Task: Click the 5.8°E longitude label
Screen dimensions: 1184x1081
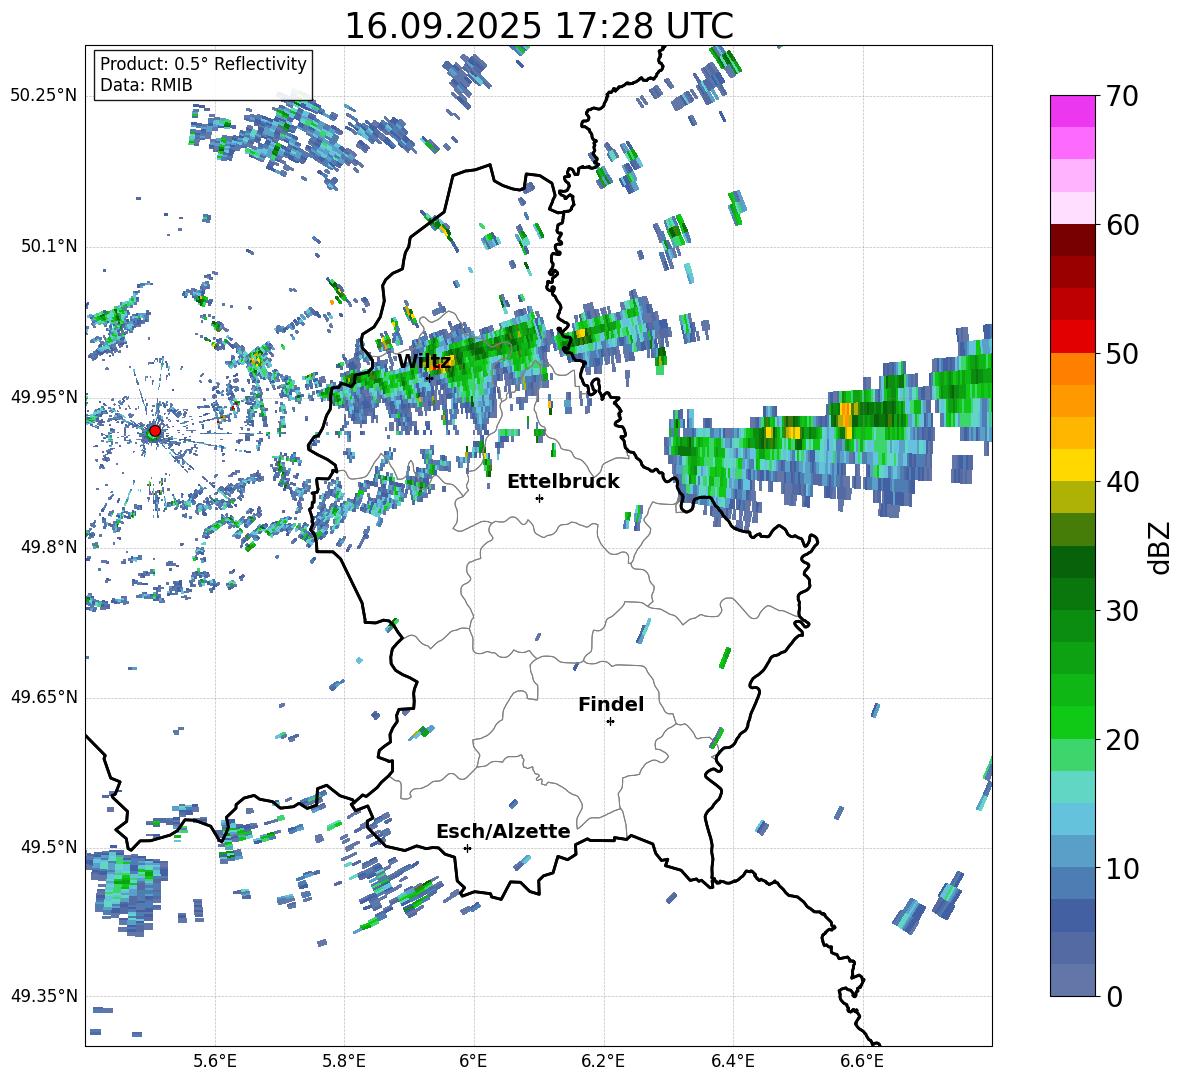Action: (344, 1061)
